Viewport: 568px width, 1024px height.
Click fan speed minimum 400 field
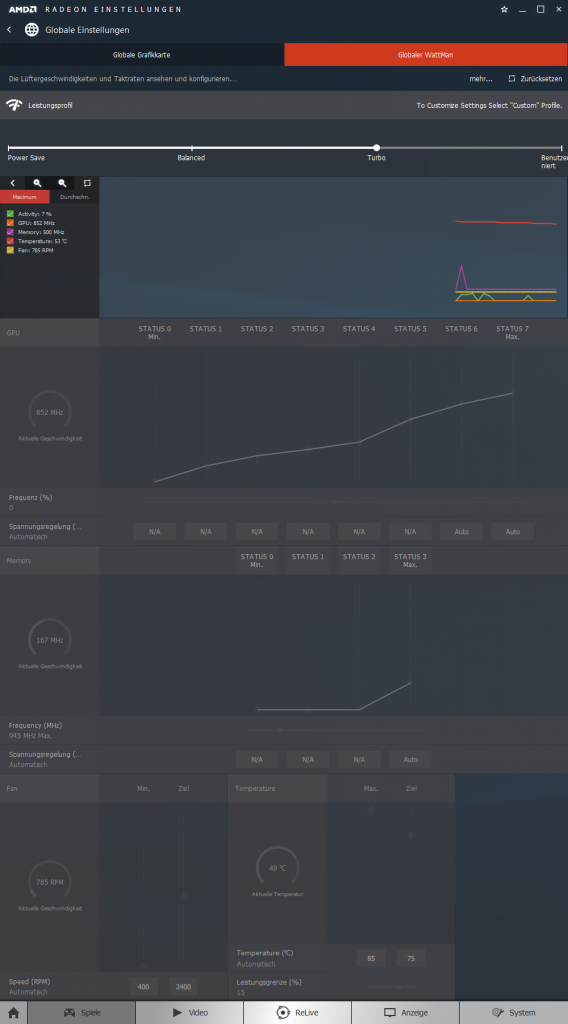pos(143,987)
